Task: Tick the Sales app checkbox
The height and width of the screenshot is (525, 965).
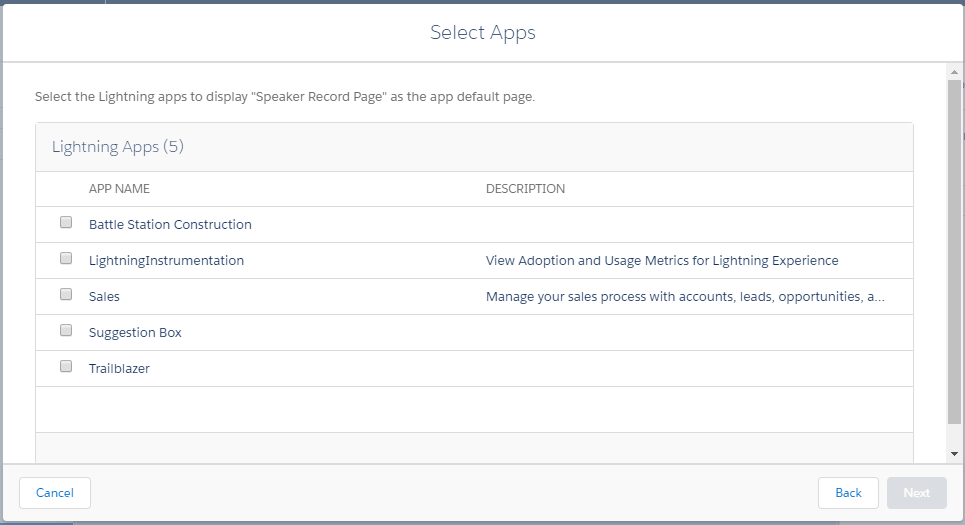Action: pyautogui.click(x=66, y=295)
